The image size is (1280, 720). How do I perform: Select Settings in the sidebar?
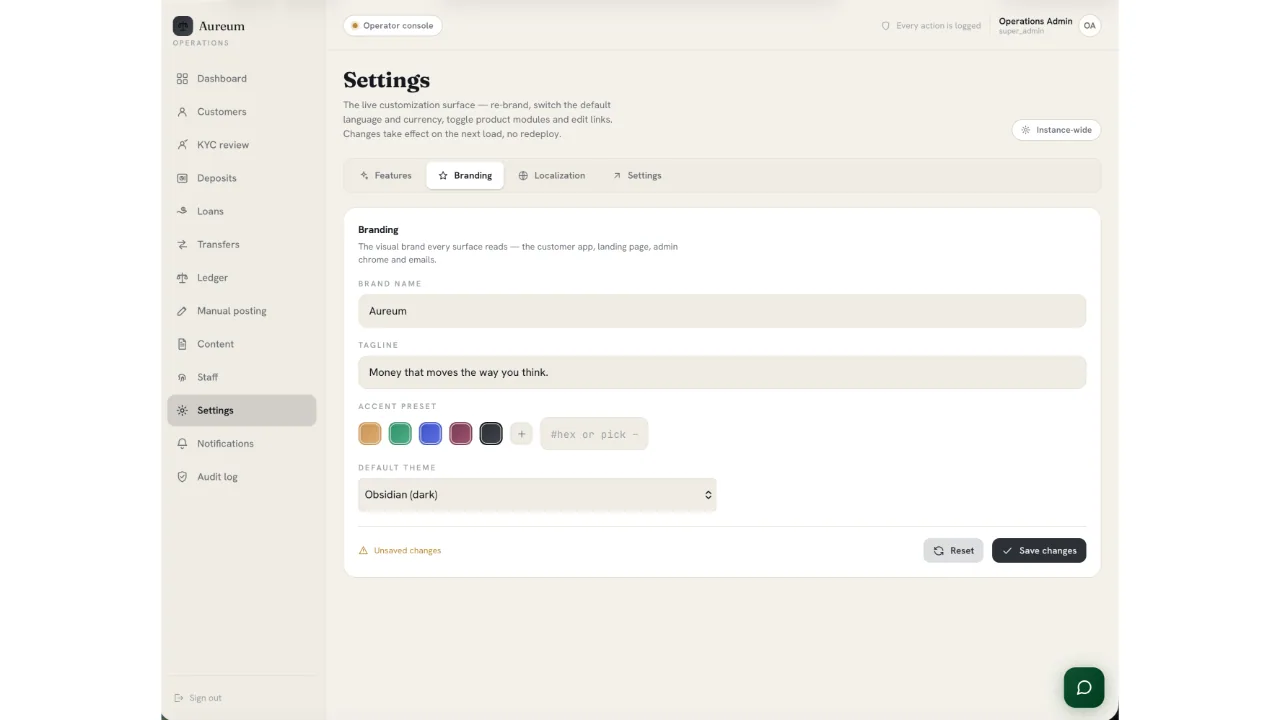[x=242, y=410]
